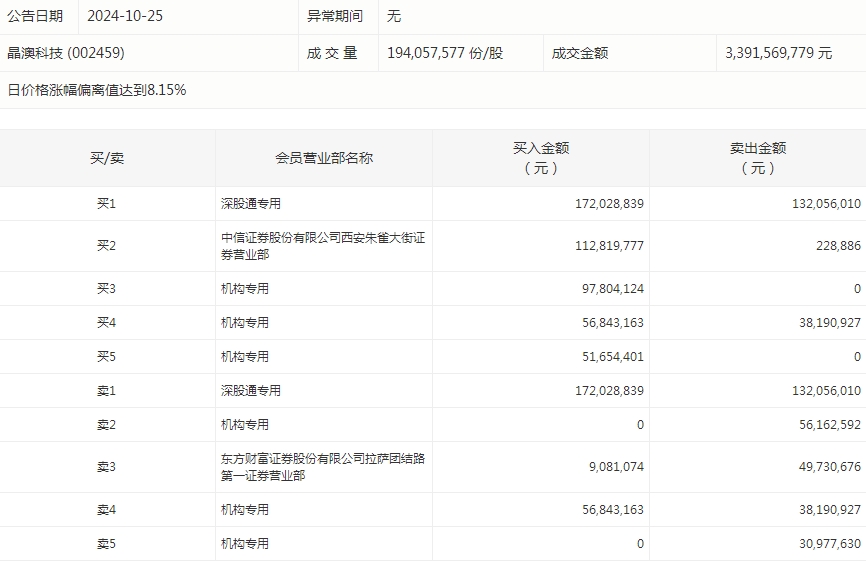
Task: Click the text 日价格涨幅偏离值达到8.15%
Action: tap(97, 90)
